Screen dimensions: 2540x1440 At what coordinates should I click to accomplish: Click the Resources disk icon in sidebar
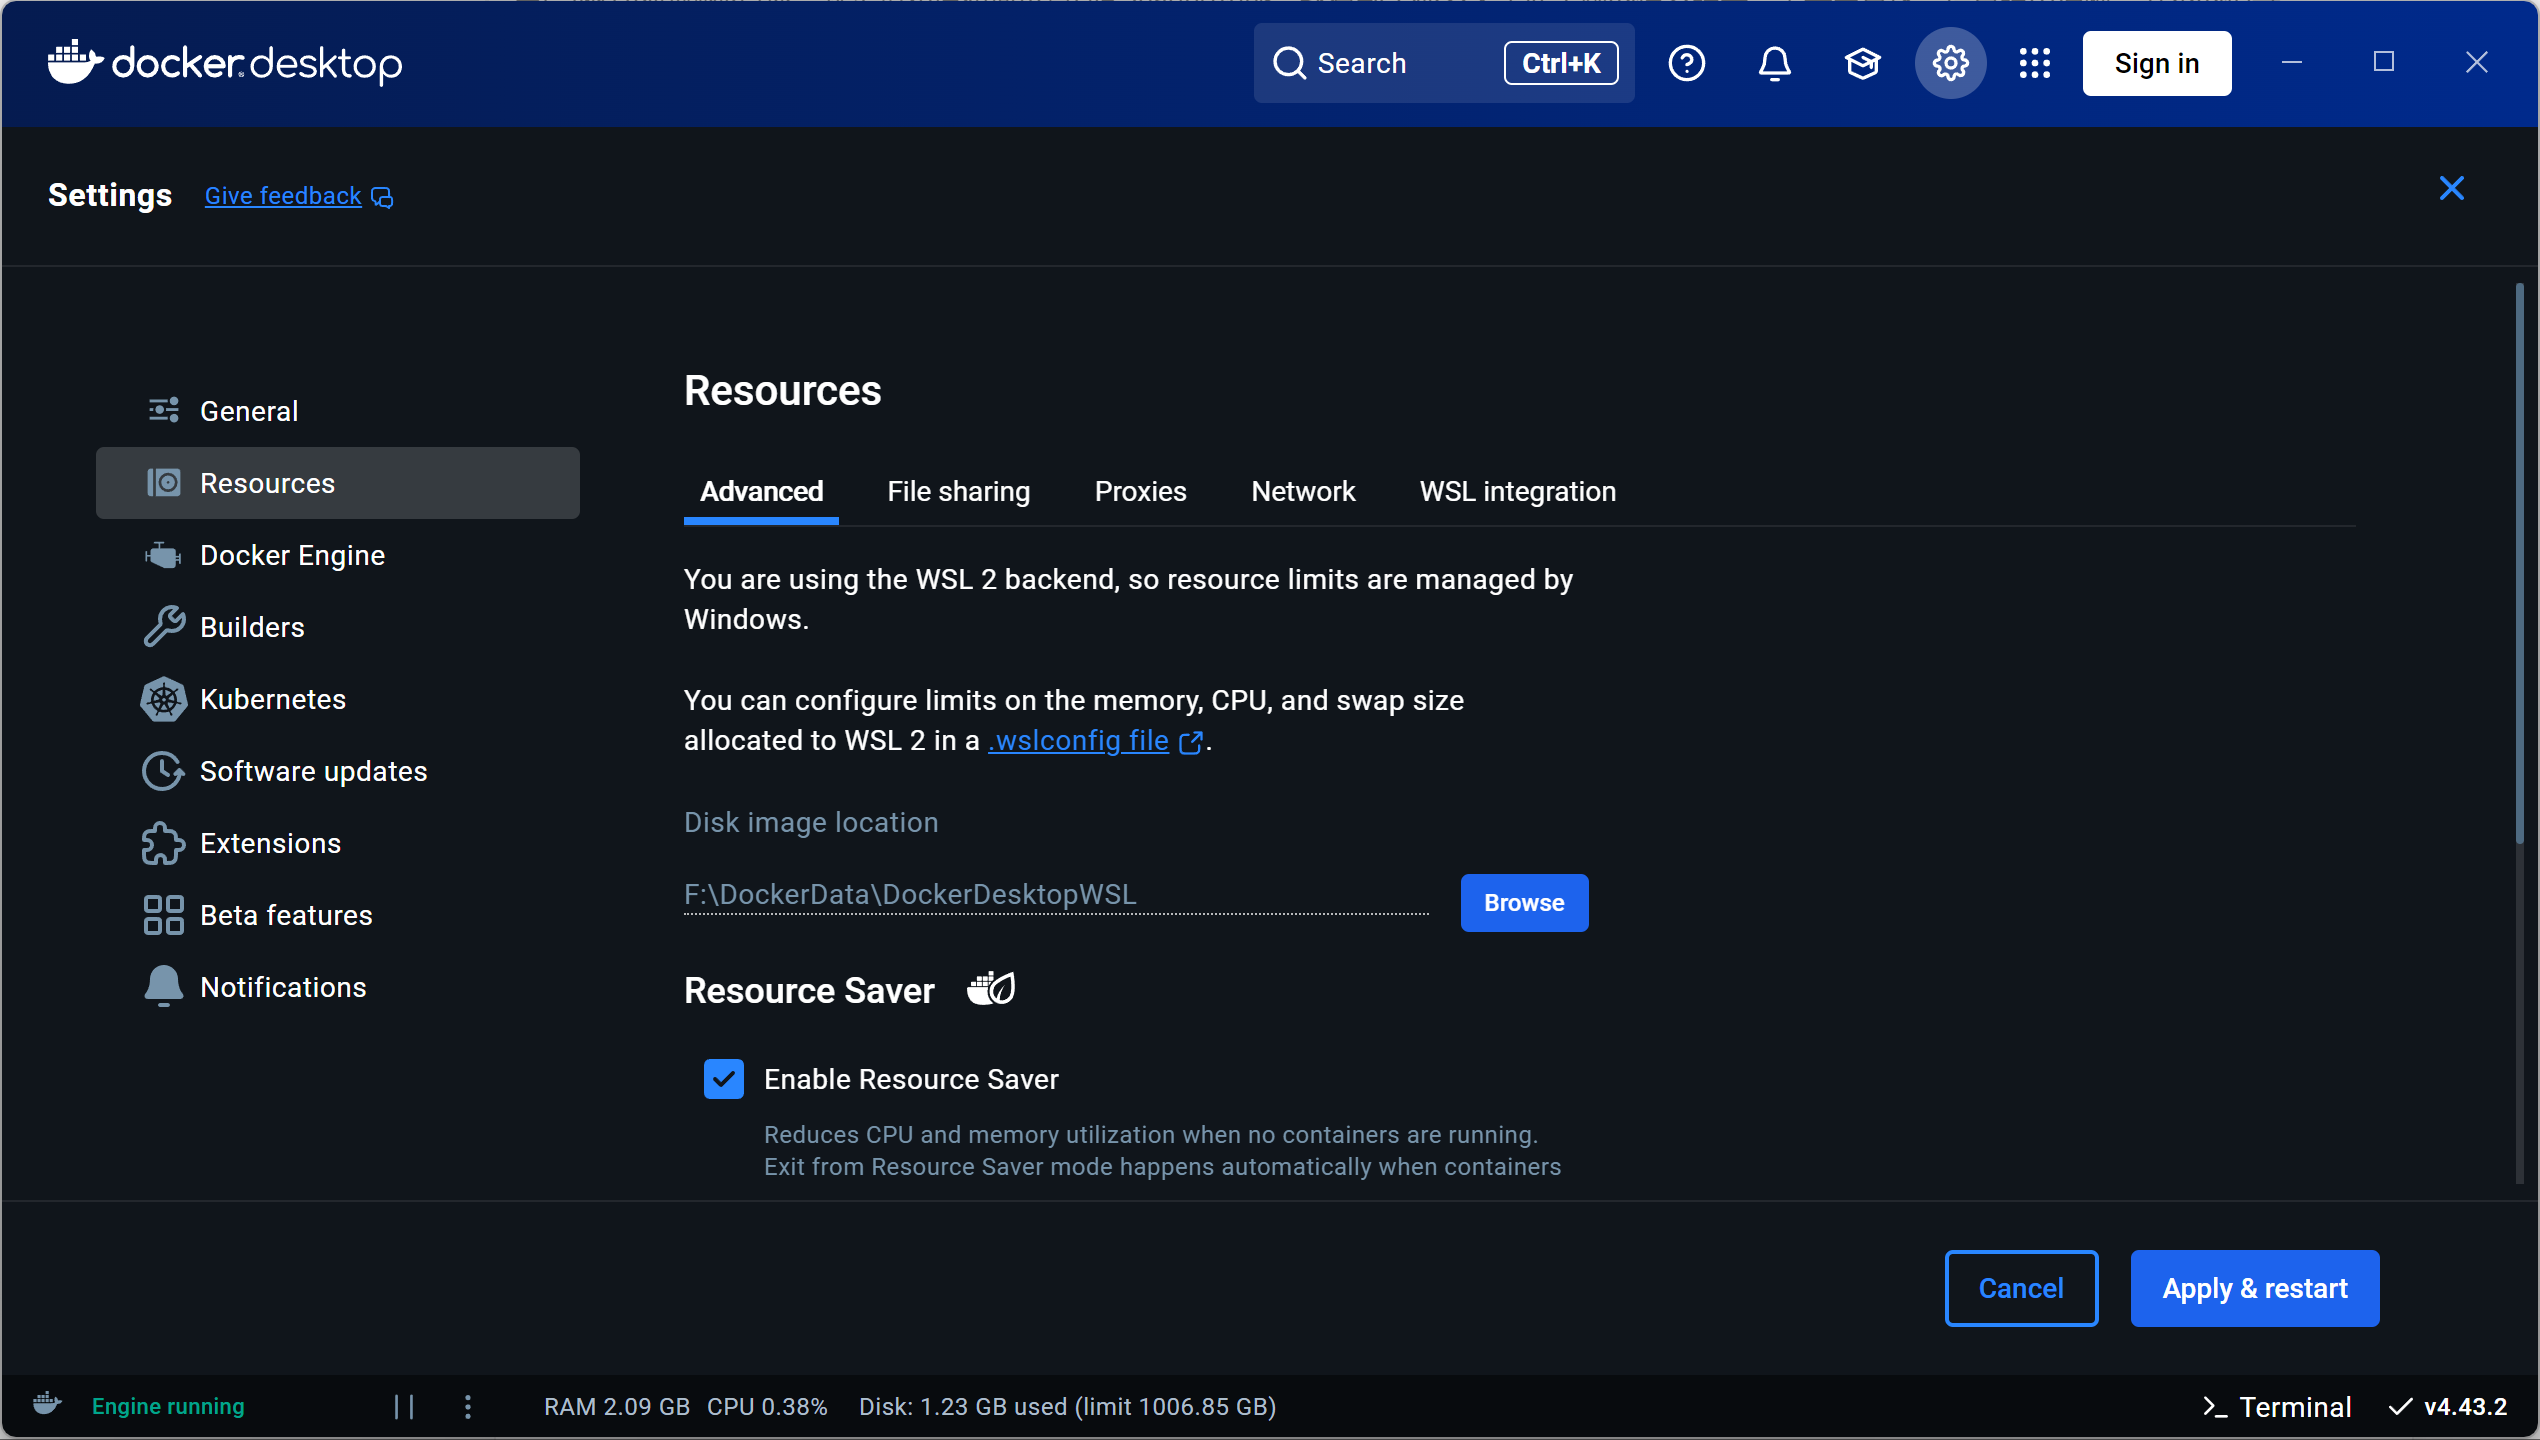tap(164, 483)
